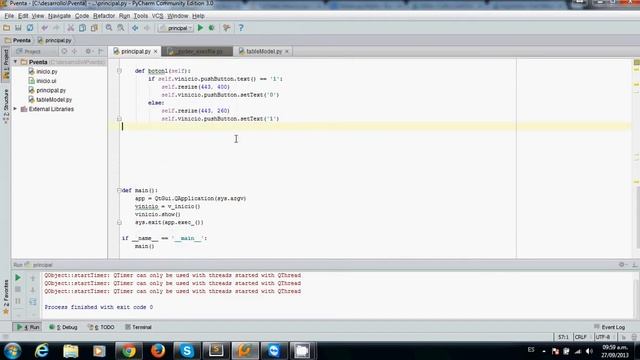Toggle the Project side tool window tab
The image size is (640, 360).
(6, 64)
